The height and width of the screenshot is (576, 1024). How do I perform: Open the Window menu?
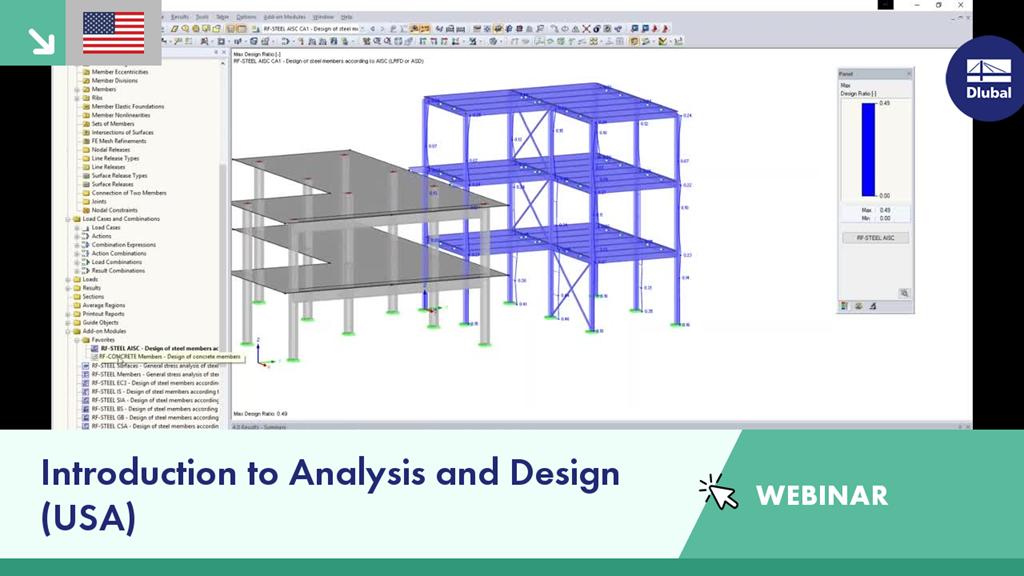[323, 17]
